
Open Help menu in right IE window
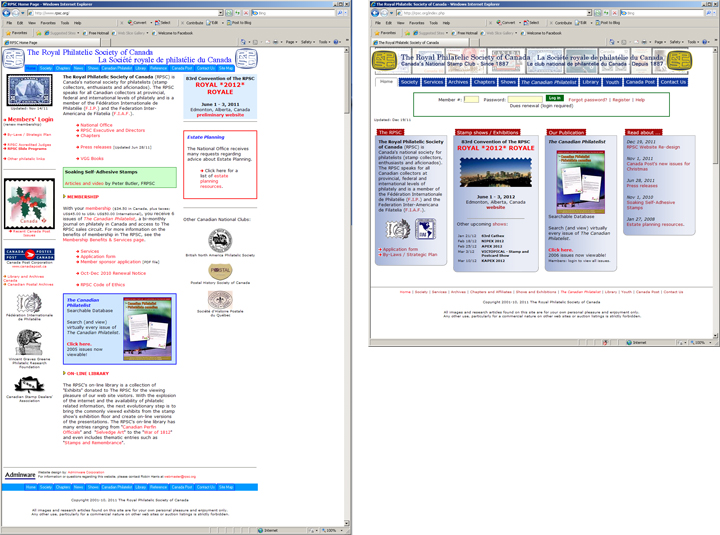446,23
